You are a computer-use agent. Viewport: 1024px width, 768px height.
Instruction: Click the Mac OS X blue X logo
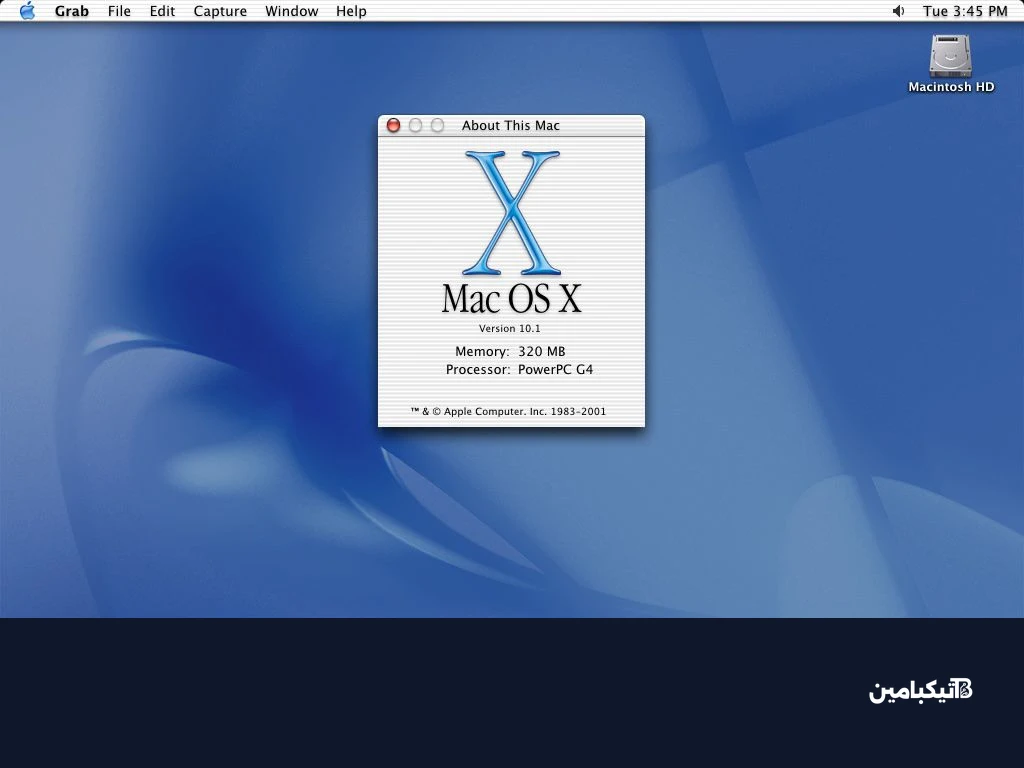[511, 210]
